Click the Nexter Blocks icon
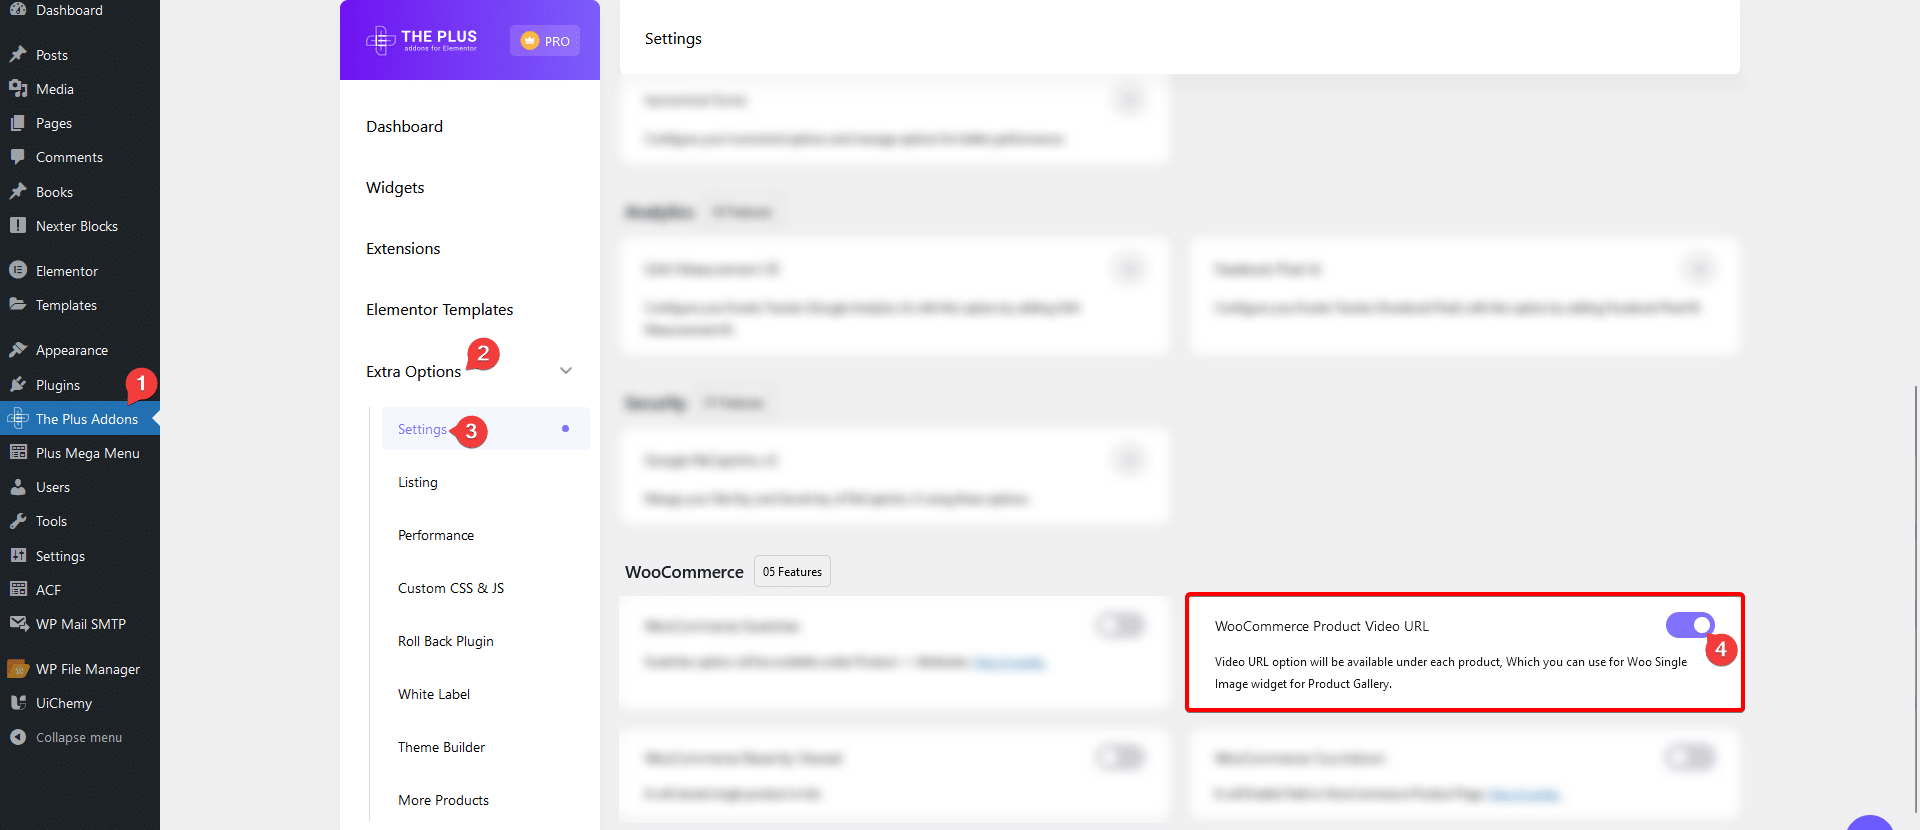The height and width of the screenshot is (830, 1920). pyautogui.click(x=18, y=225)
